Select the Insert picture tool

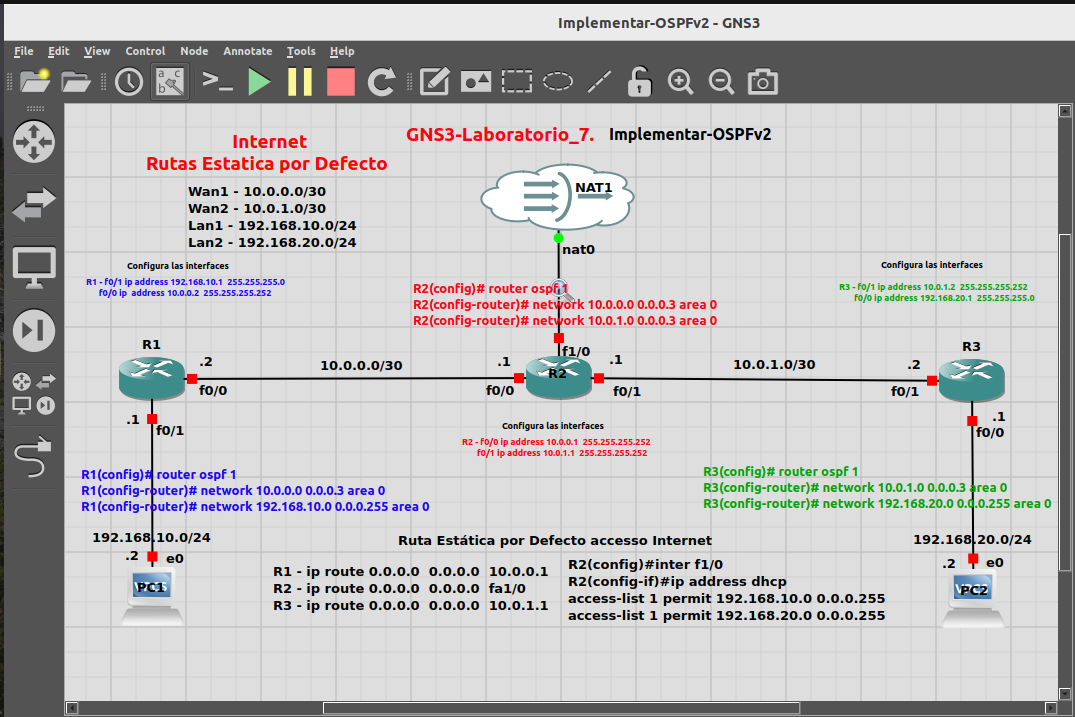pyautogui.click(x=476, y=82)
